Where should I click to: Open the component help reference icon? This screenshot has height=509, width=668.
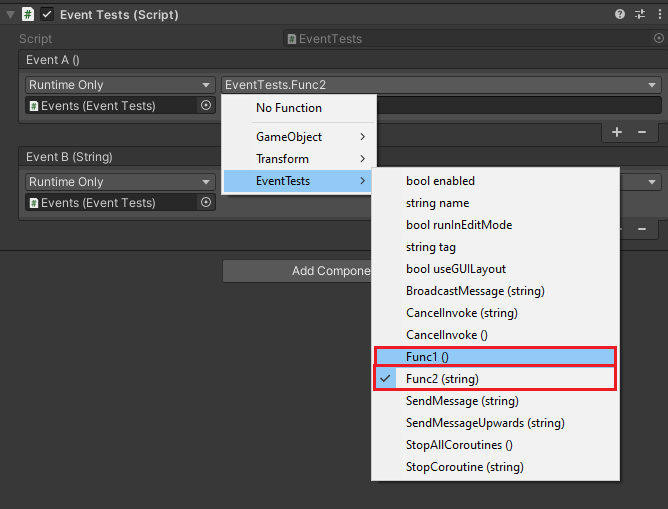[x=620, y=15]
